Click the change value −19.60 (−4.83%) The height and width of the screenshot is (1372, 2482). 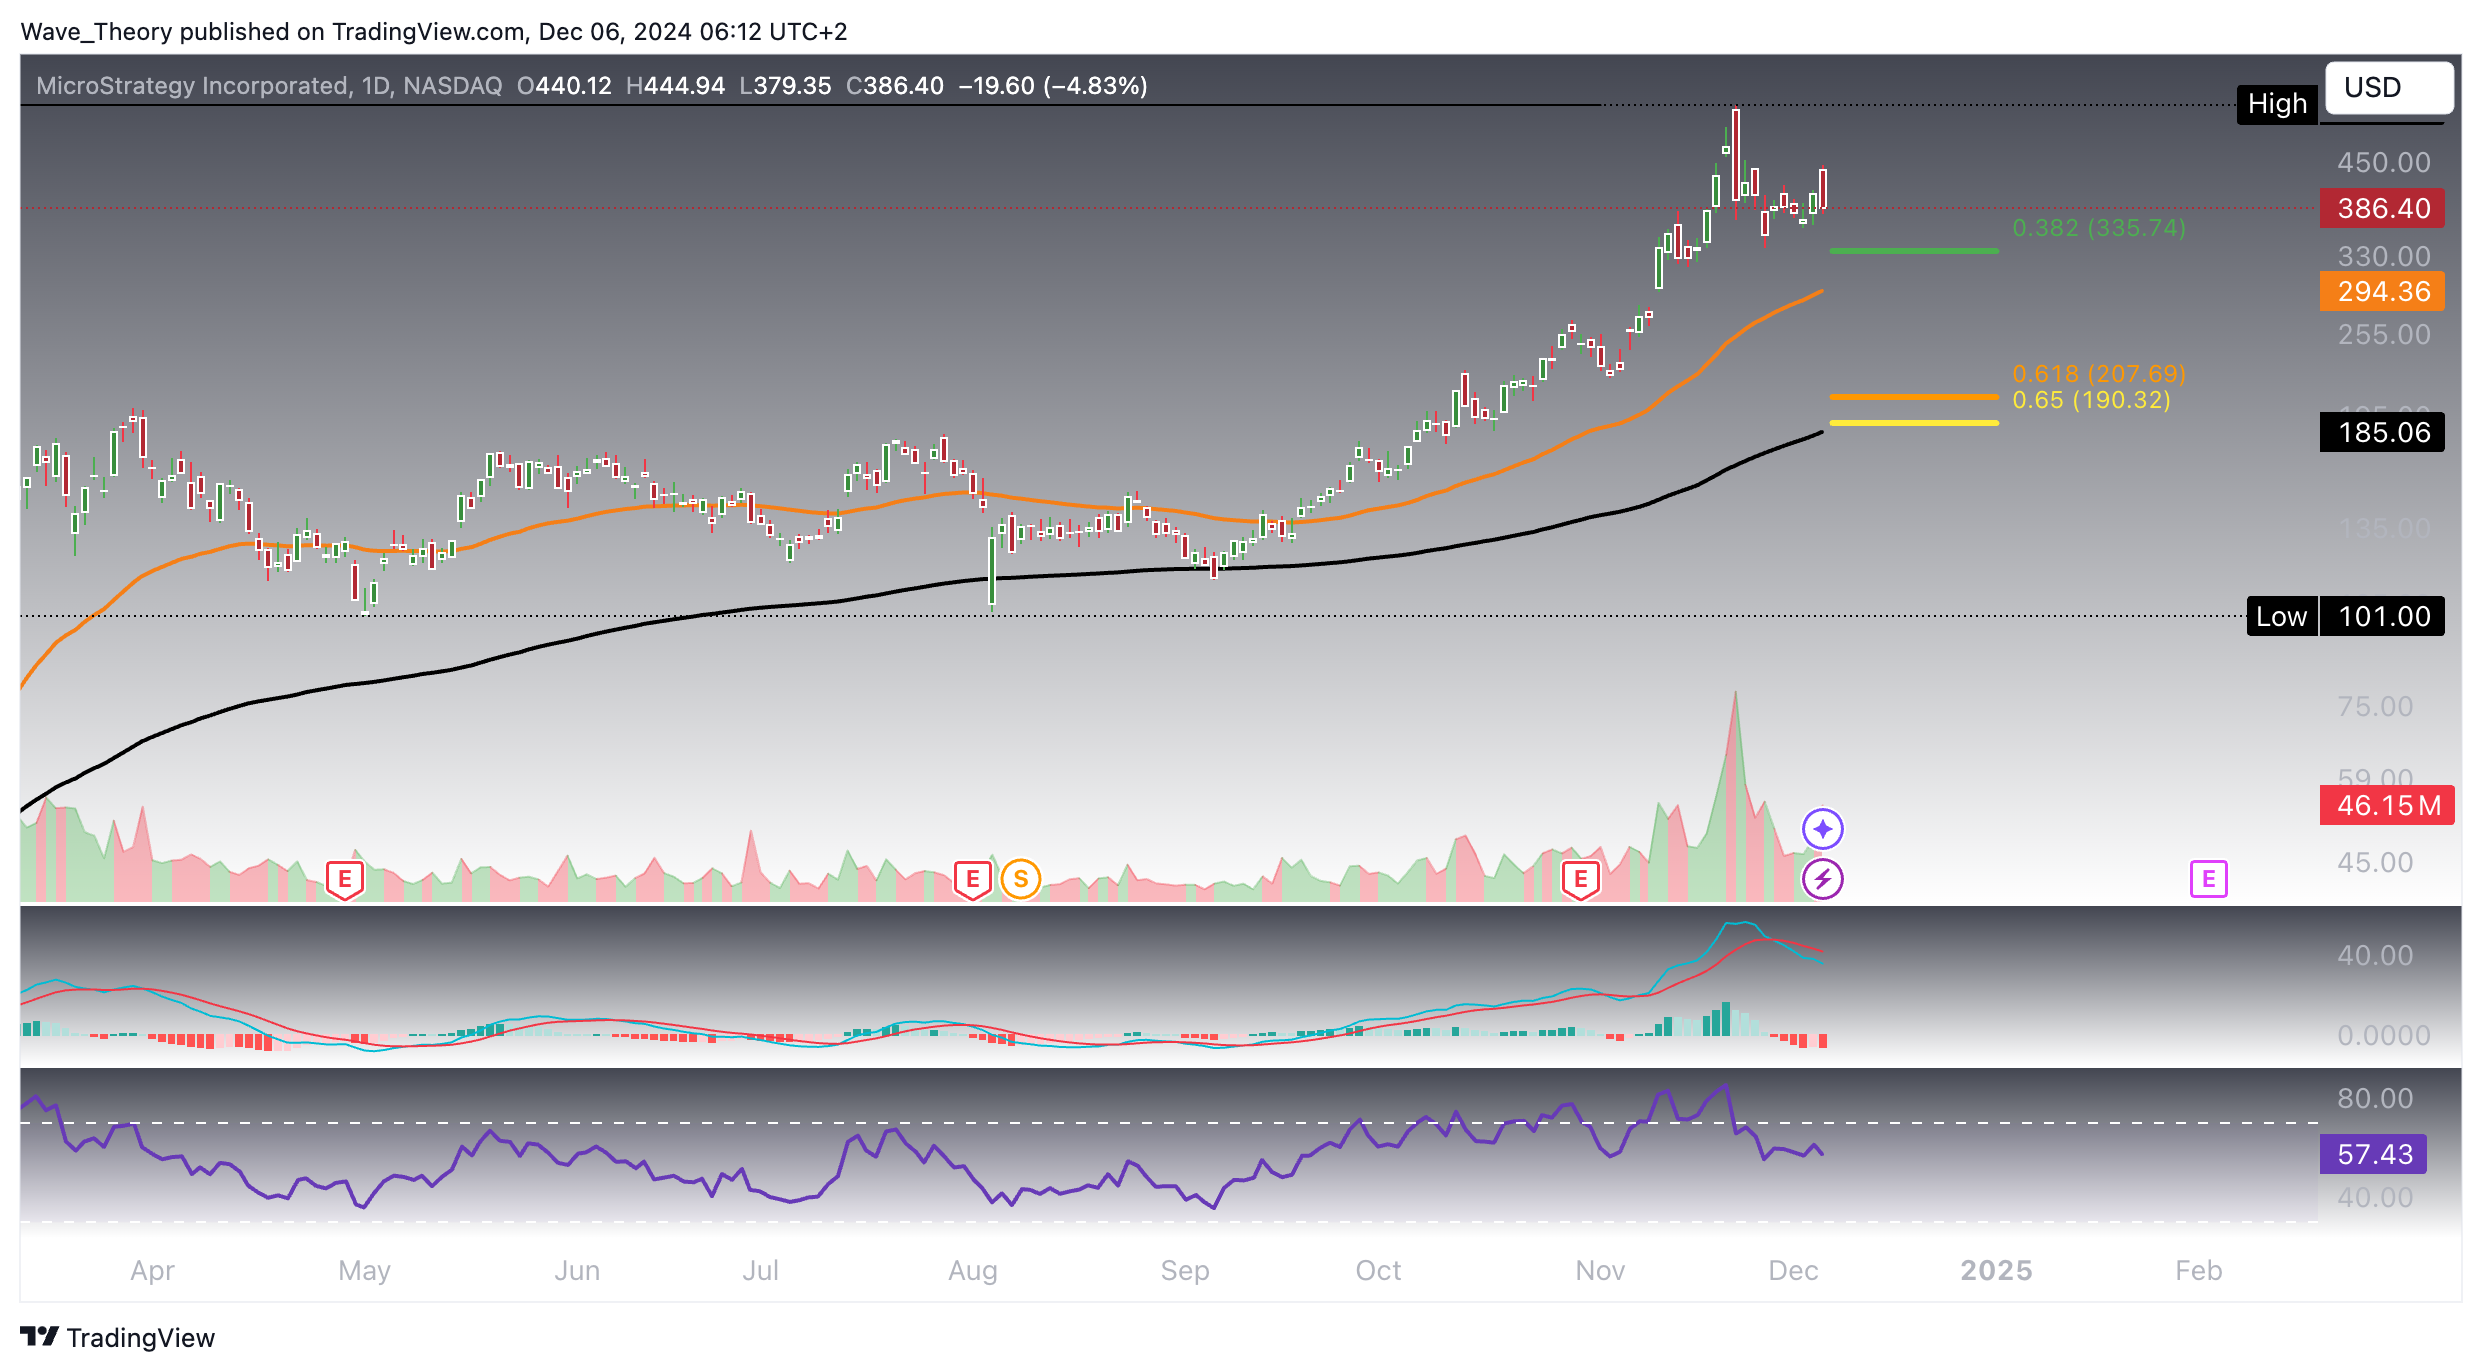[x=1053, y=86]
